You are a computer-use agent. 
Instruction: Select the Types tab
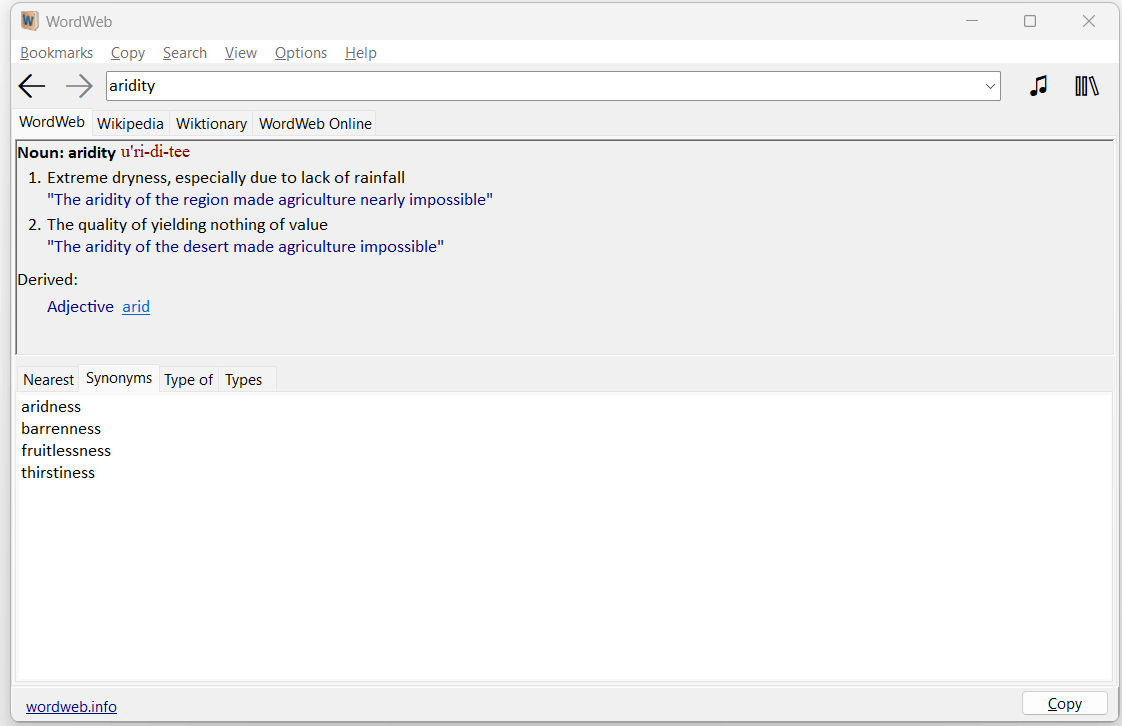(243, 380)
